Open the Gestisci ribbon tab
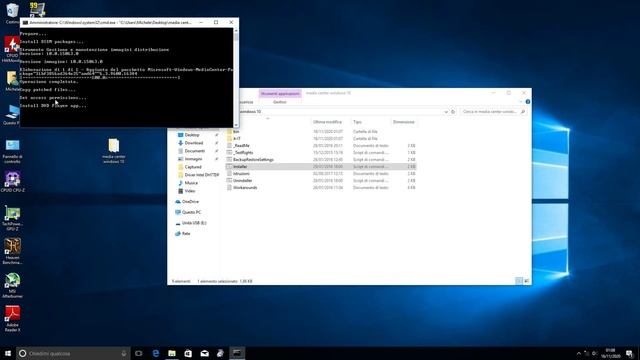Viewport: 640px width, 360px height. [x=280, y=102]
